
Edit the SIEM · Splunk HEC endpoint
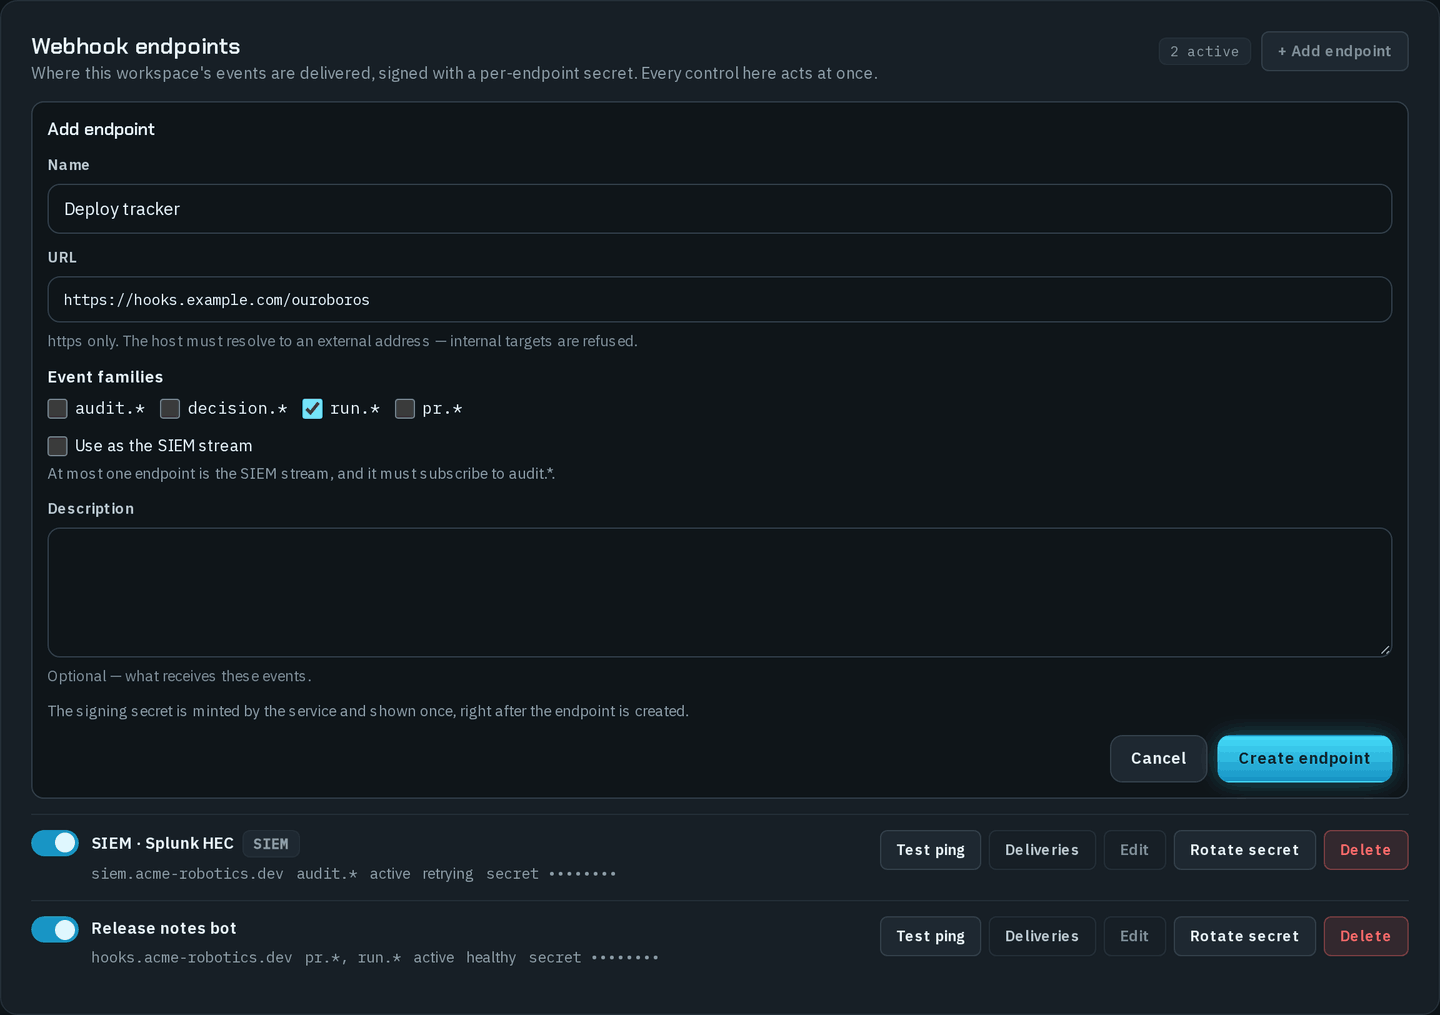1134,850
